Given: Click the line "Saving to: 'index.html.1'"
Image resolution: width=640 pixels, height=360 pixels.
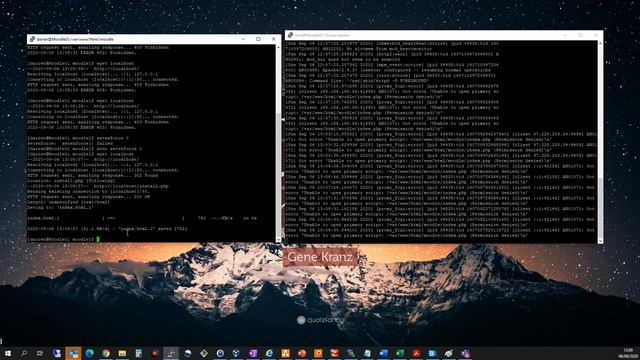Looking at the screenshot, I should click(x=60, y=207).
